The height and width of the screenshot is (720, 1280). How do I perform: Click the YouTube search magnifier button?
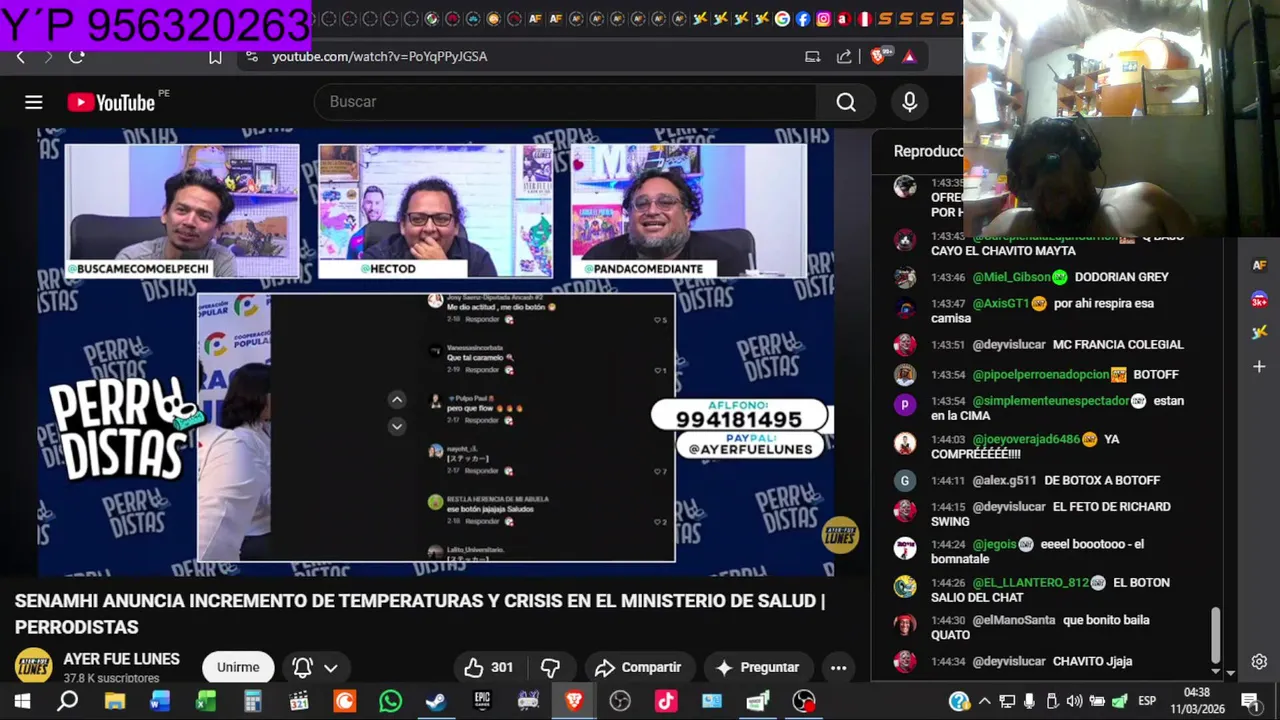click(846, 102)
